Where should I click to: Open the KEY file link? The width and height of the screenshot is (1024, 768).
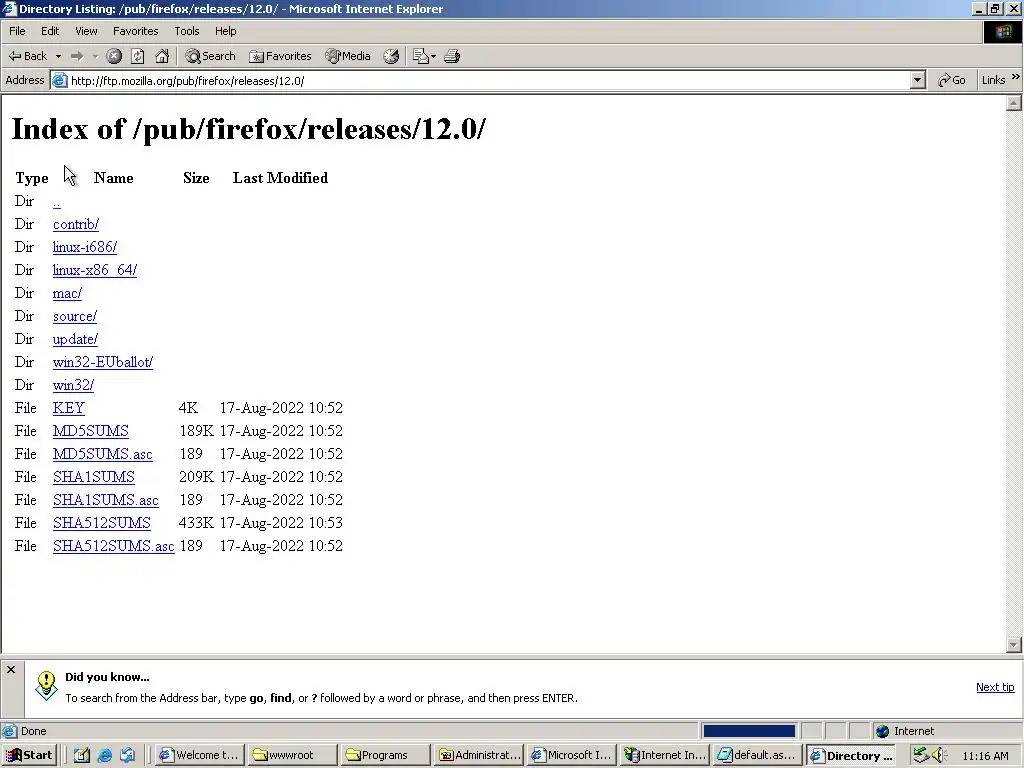click(69, 408)
